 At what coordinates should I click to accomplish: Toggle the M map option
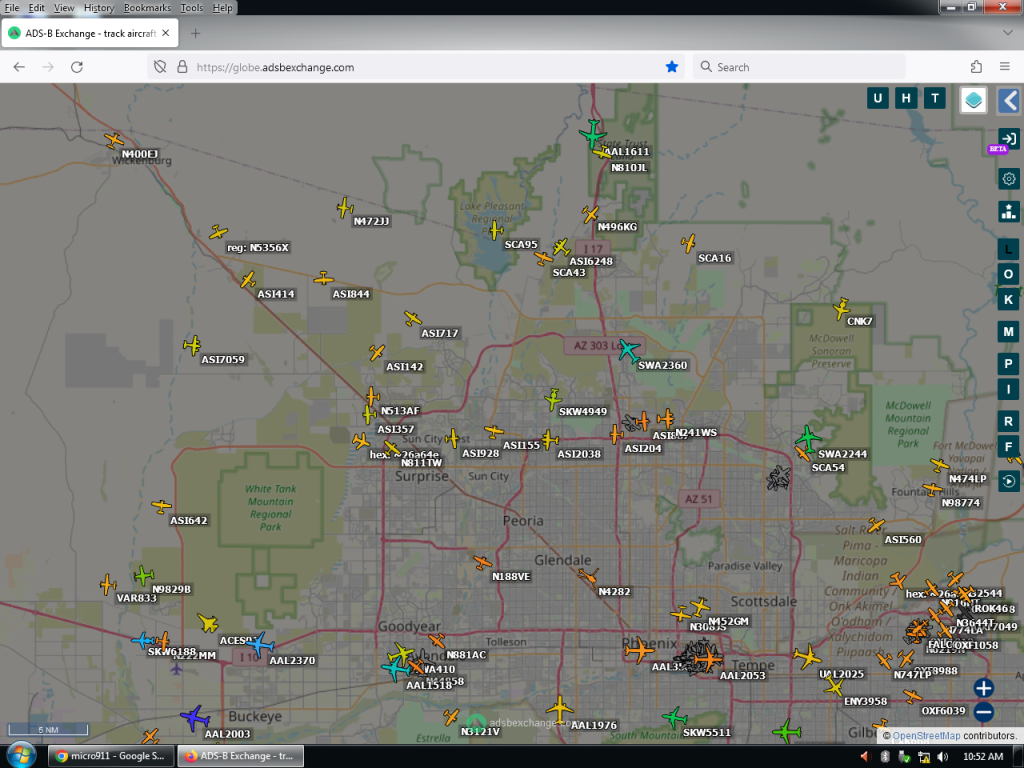click(1008, 332)
